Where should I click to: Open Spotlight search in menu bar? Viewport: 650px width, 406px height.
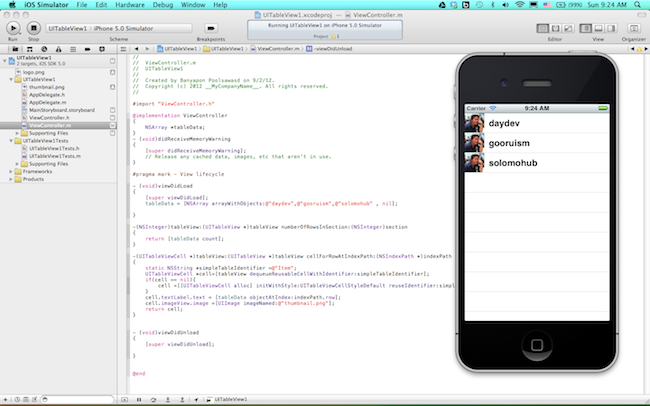638,5
